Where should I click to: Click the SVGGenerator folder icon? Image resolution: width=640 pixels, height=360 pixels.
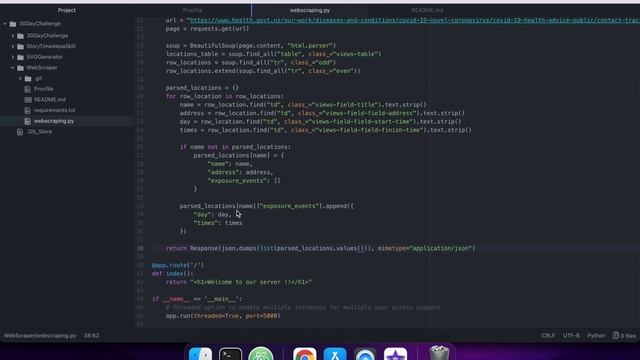coord(20,57)
